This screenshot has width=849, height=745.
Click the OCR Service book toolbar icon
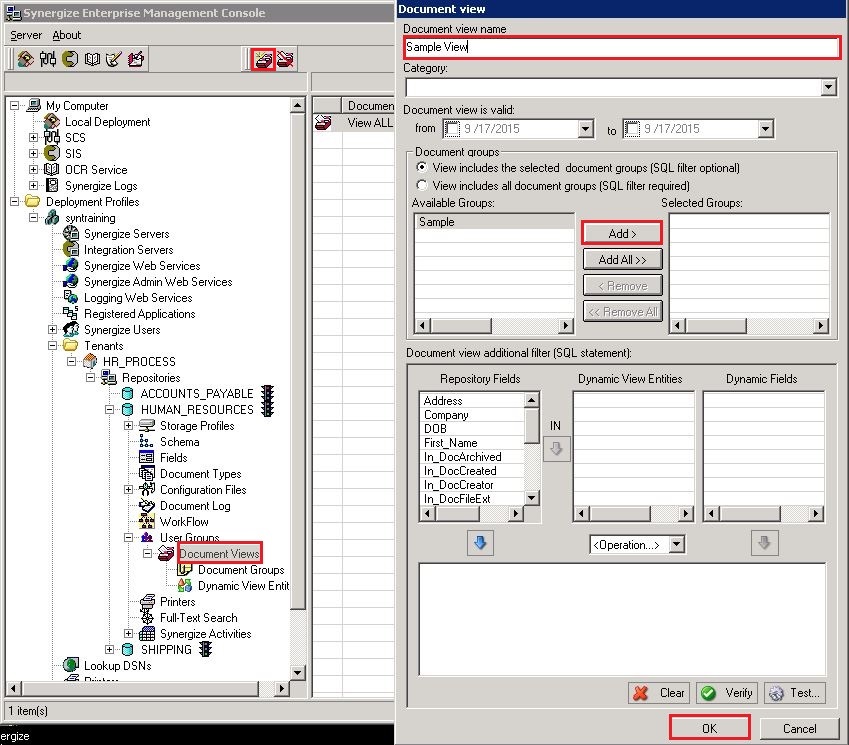[92, 58]
